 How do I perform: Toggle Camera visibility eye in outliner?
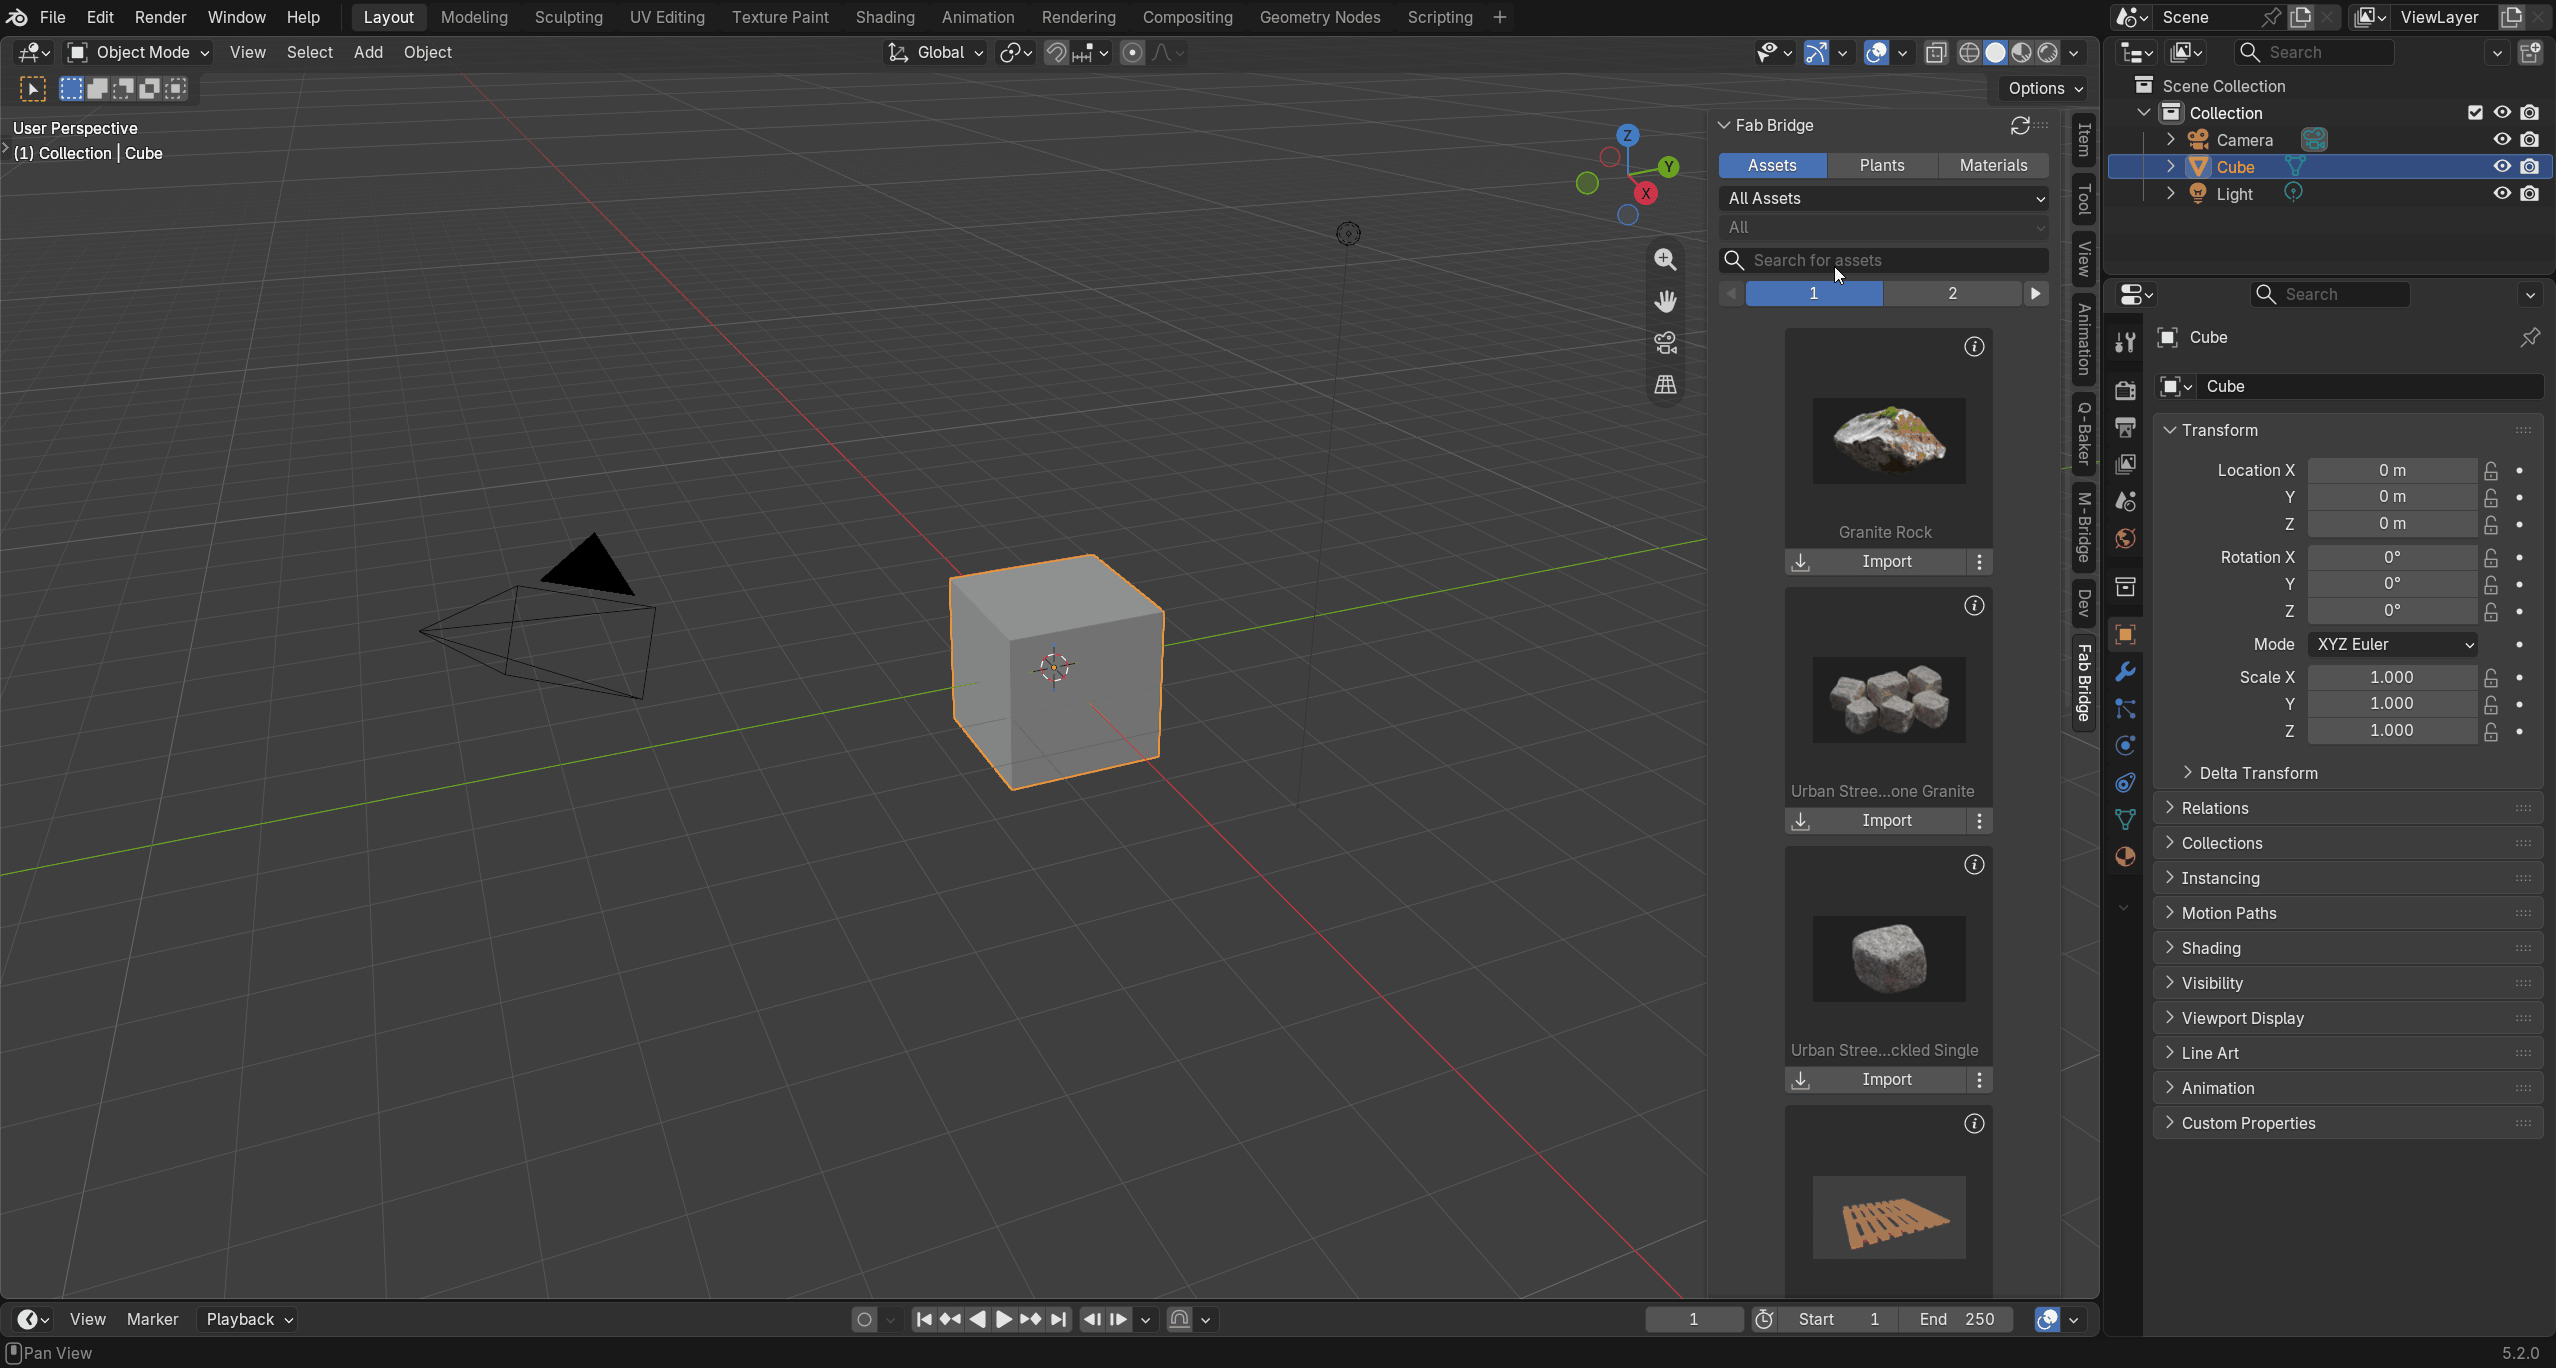coord(2502,140)
